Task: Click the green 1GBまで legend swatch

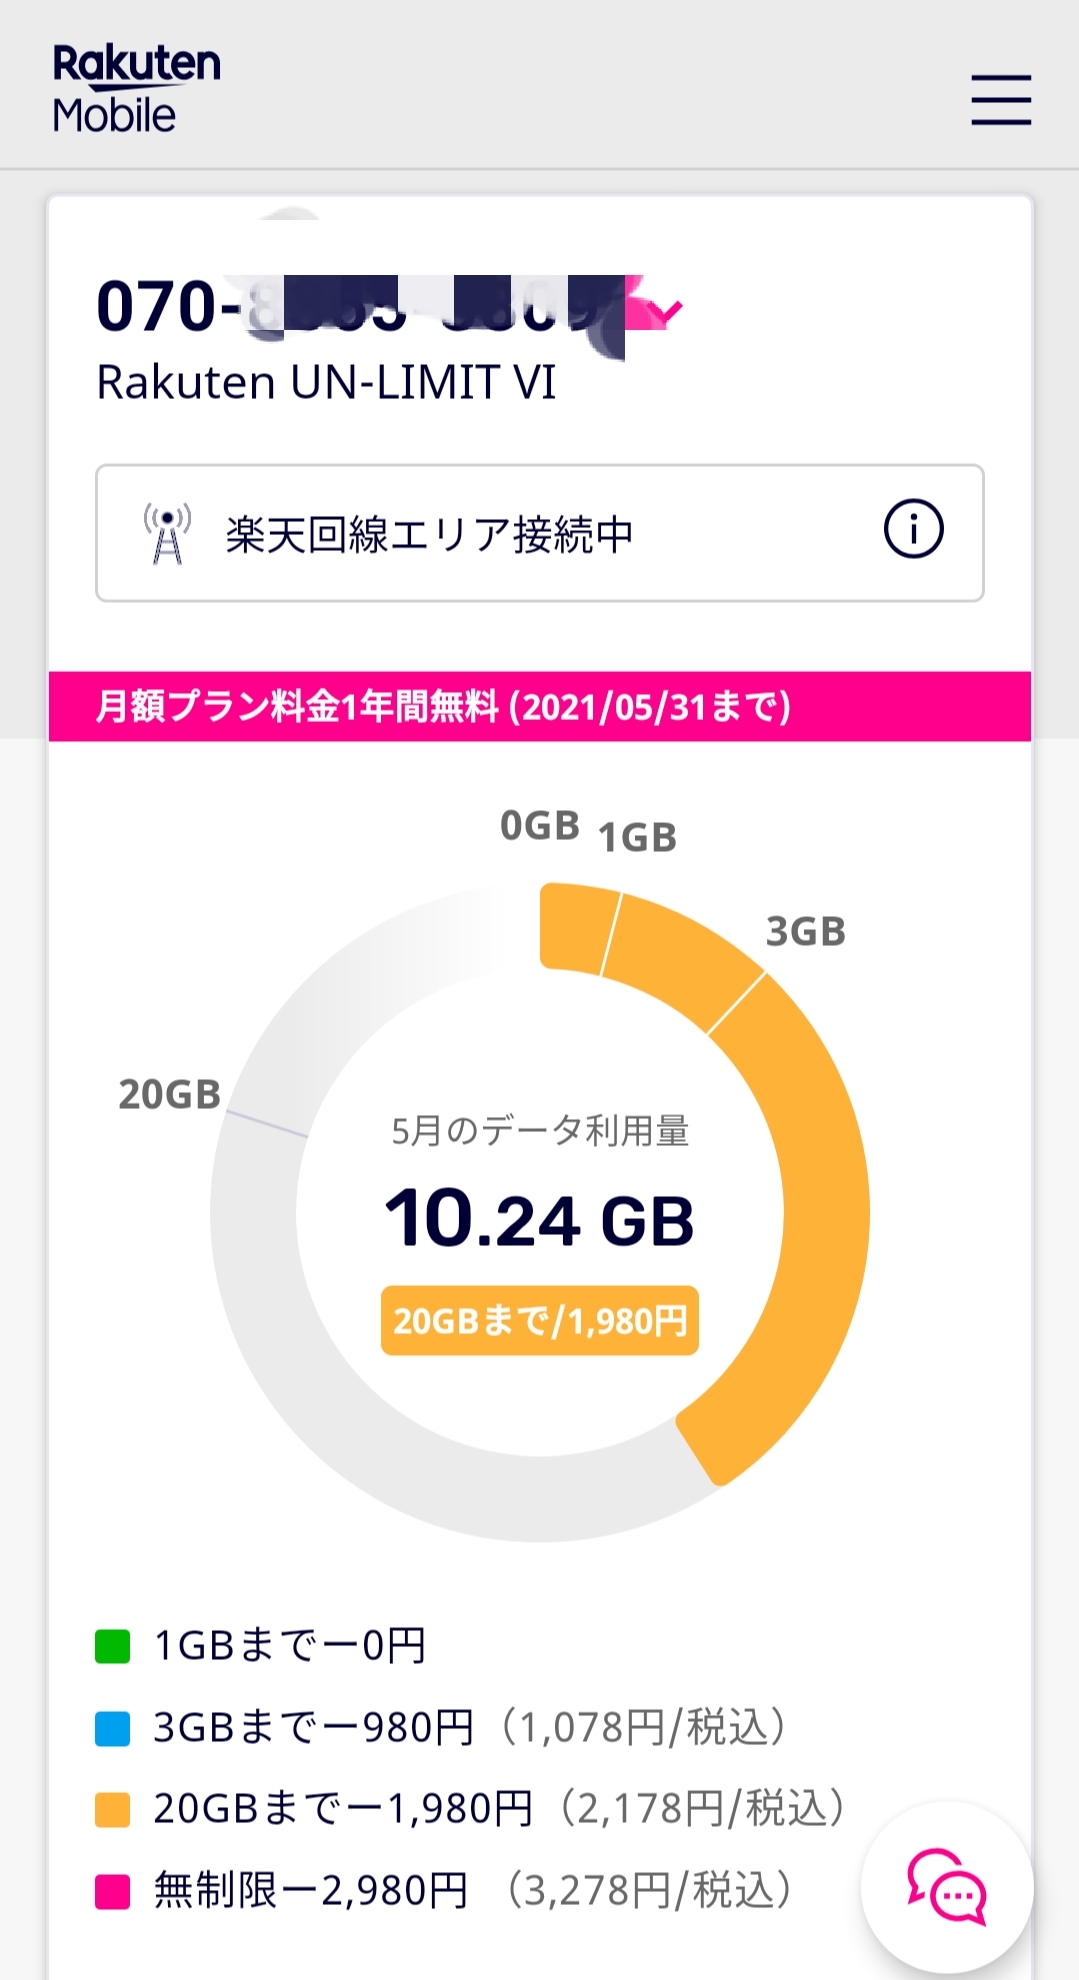Action: click(112, 1646)
